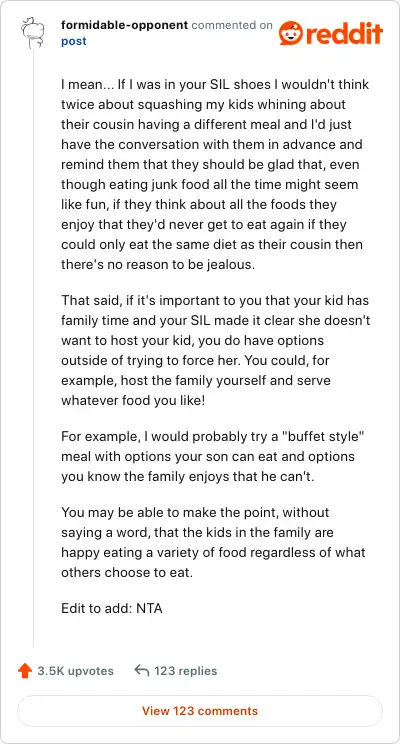This screenshot has width=400, height=744.
Task: Follow the blue "post" link
Action: coord(74,41)
